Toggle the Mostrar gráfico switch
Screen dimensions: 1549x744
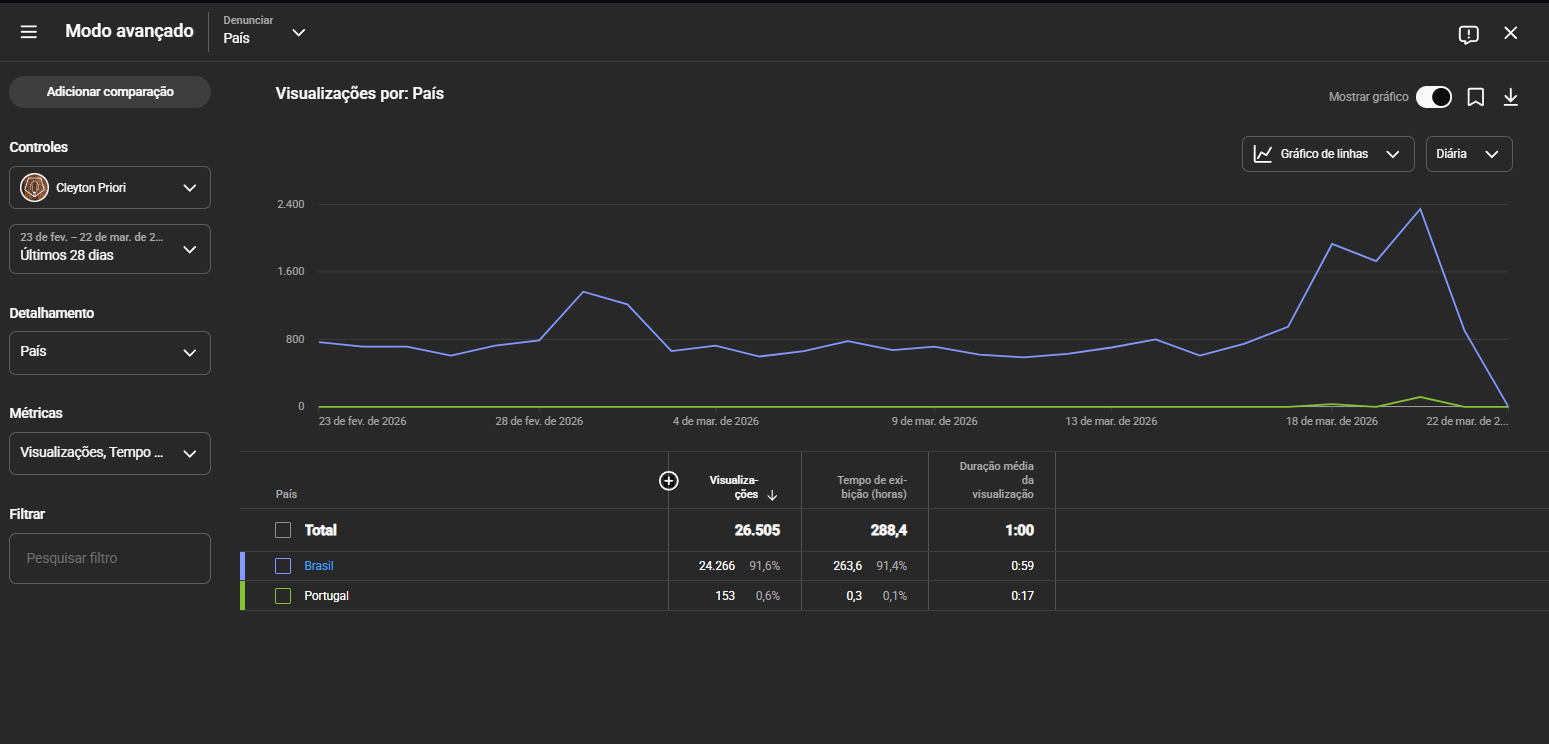click(1434, 97)
